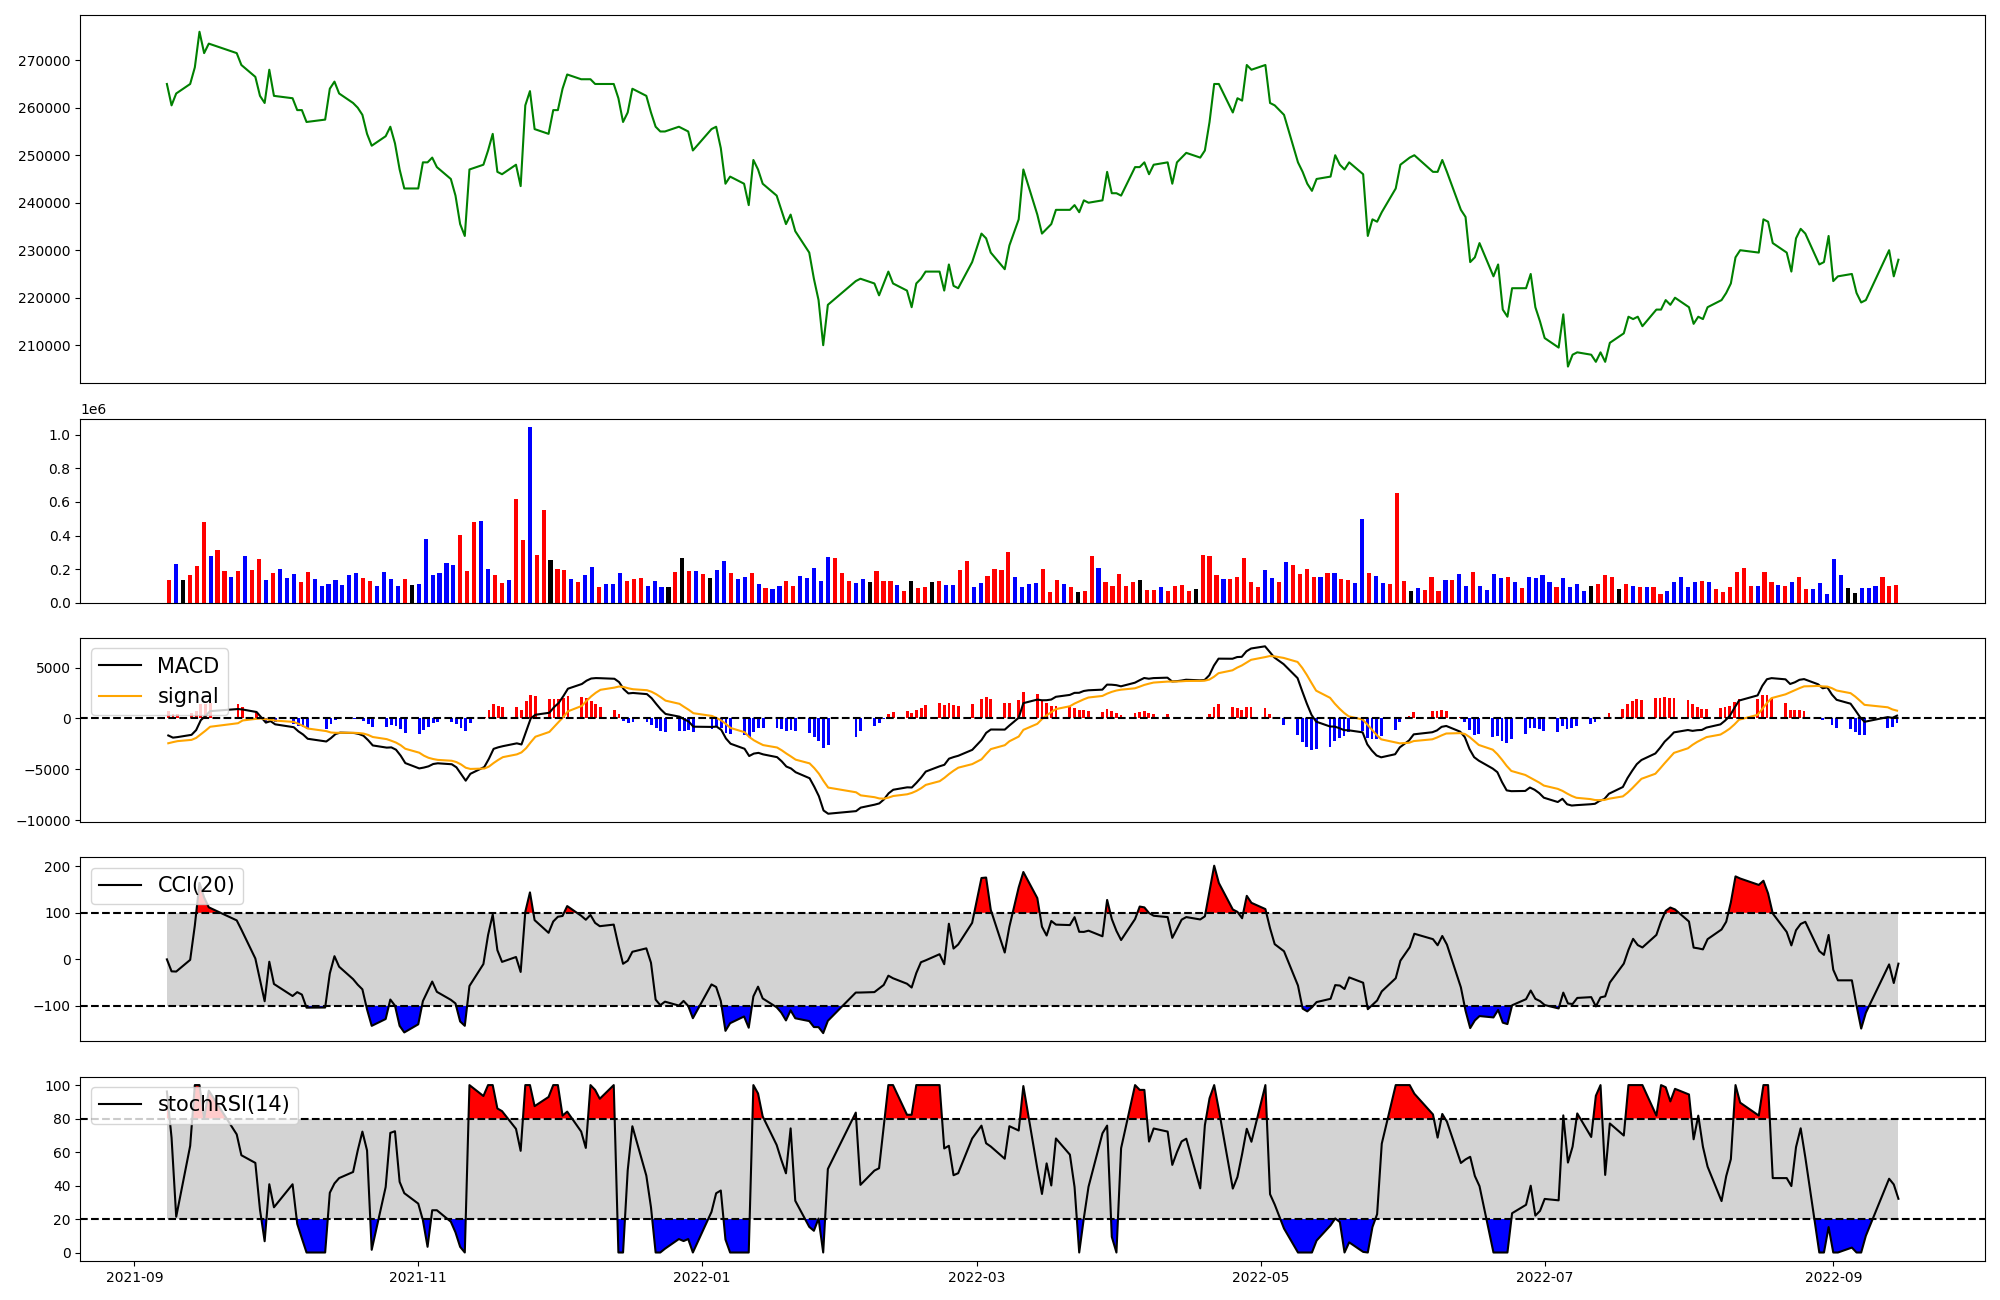Viewport: 2000px width, 1300px height.
Task: Click the 1.0 tick on the volume axis
Action: point(59,436)
